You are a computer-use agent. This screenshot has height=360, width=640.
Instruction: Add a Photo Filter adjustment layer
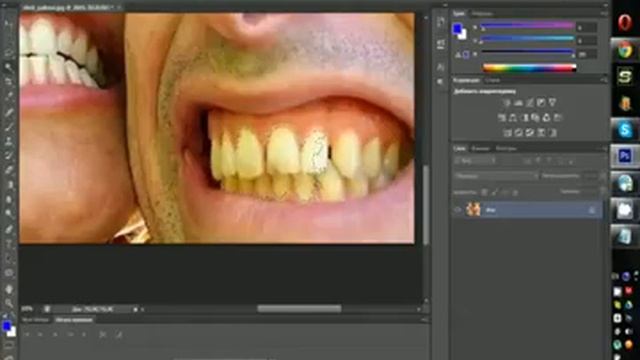point(535,118)
